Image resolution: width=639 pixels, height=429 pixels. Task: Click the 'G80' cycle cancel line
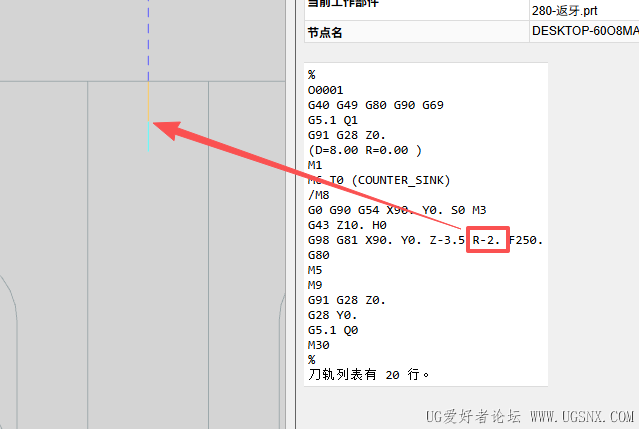(x=319, y=255)
